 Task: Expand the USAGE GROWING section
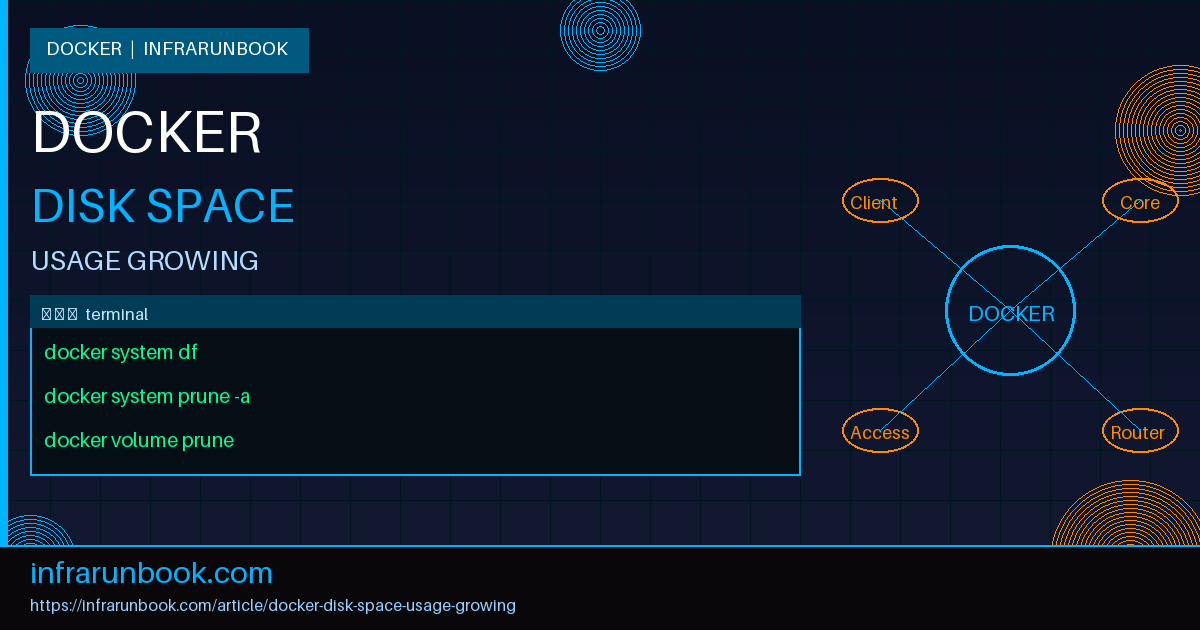point(144,260)
